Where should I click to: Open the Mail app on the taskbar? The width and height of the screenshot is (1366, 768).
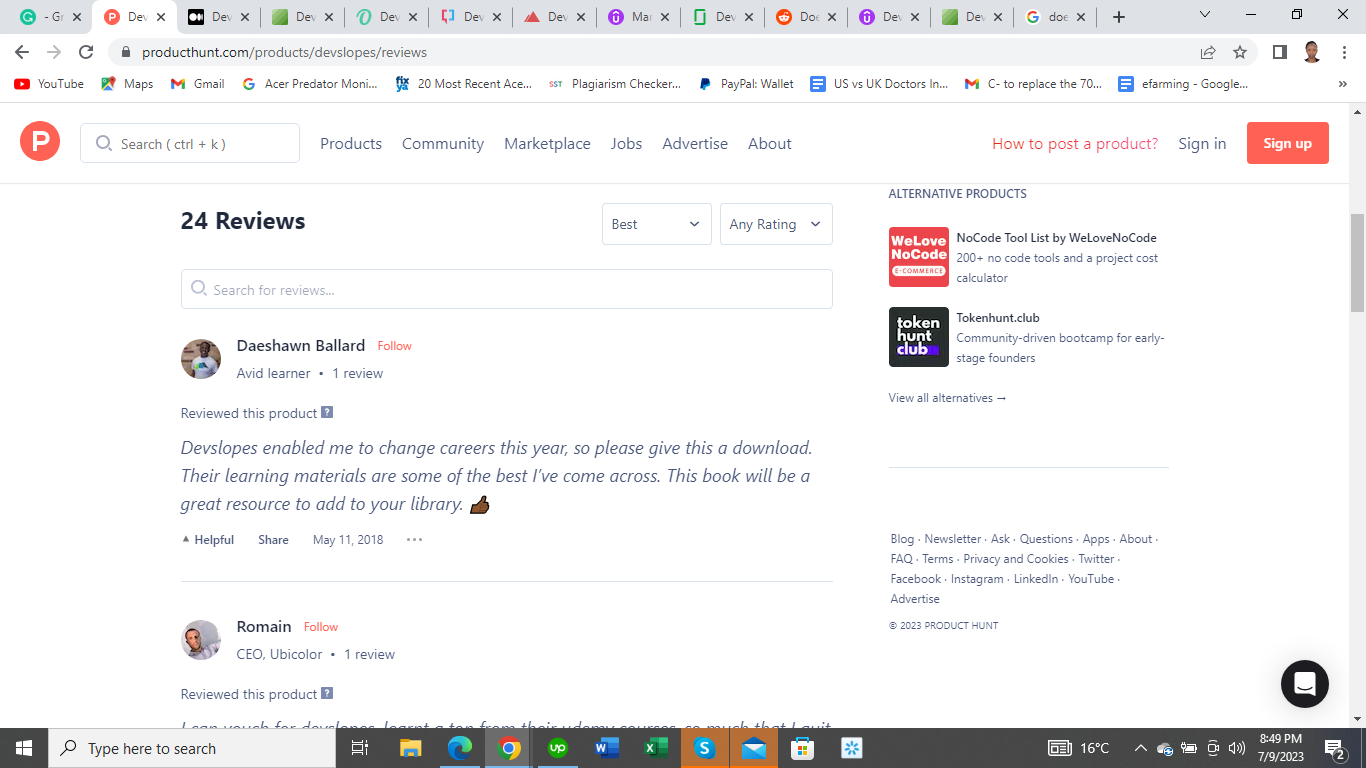tap(754, 748)
